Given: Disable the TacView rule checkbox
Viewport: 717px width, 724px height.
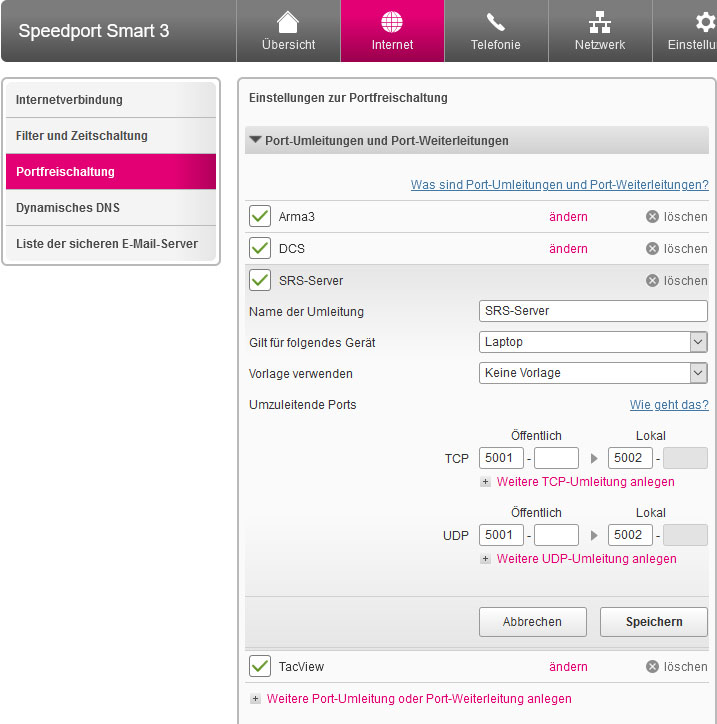Looking at the screenshot, I should [260, 666].
